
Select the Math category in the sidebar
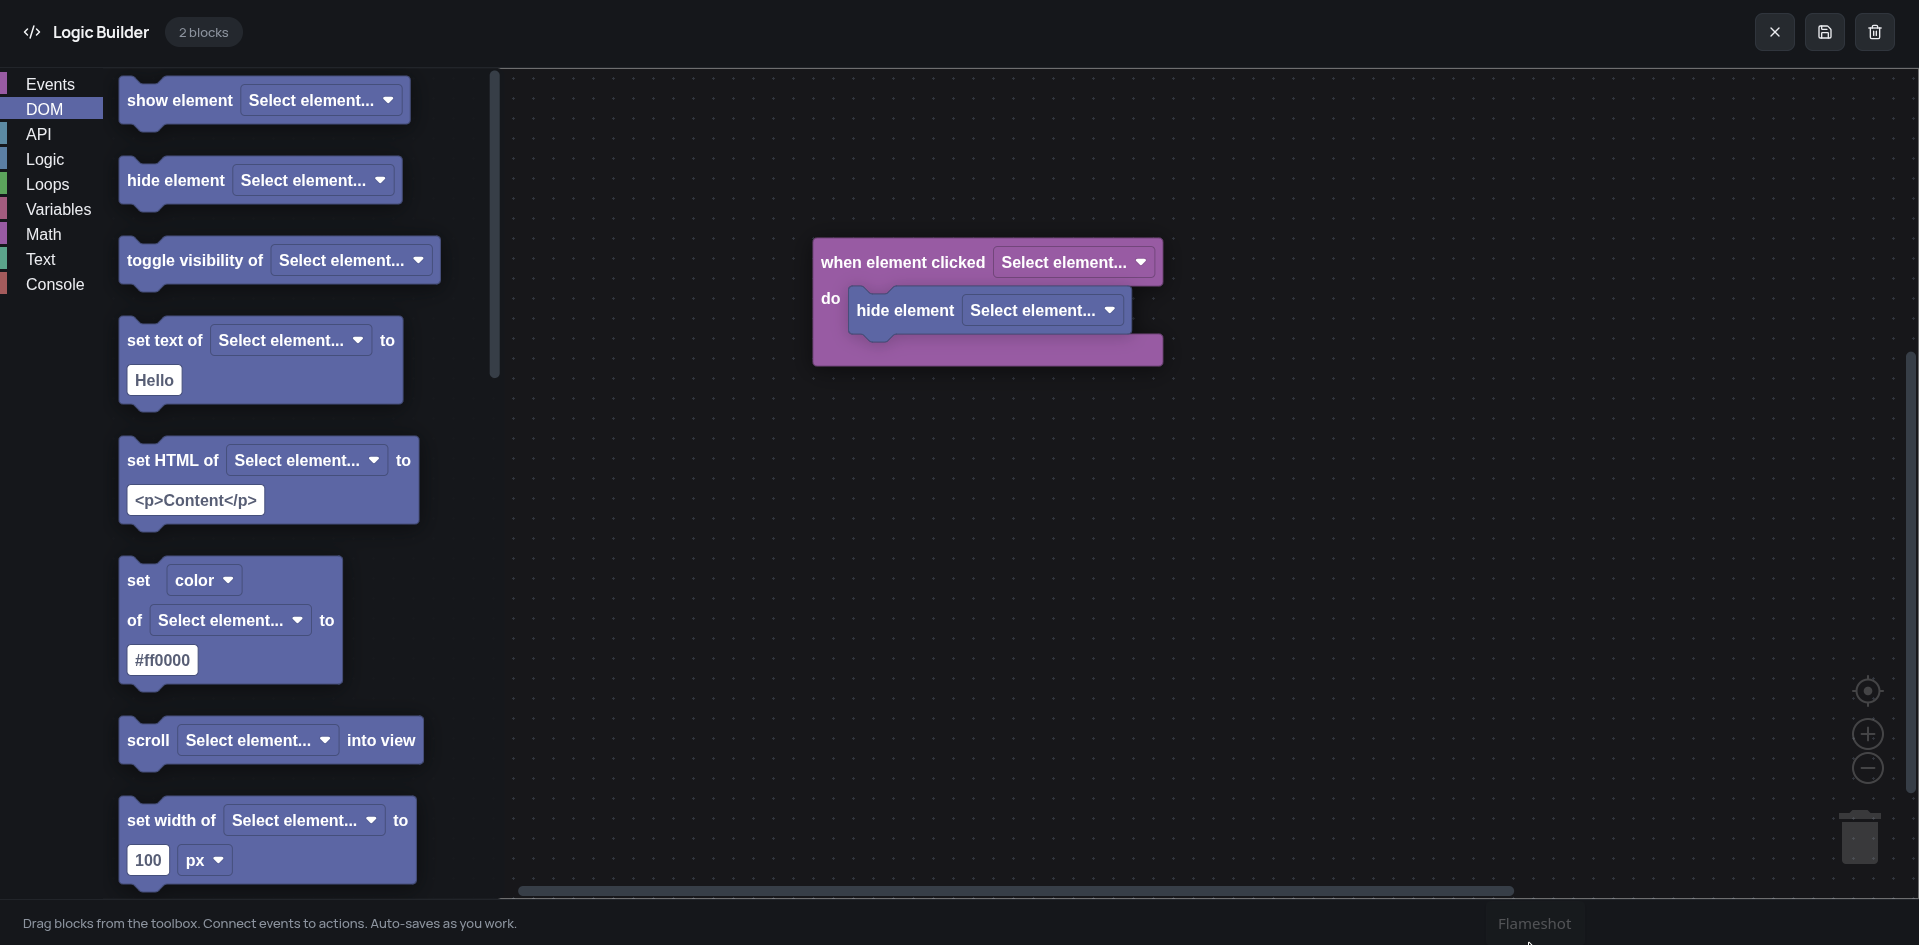tap(43, 234)
